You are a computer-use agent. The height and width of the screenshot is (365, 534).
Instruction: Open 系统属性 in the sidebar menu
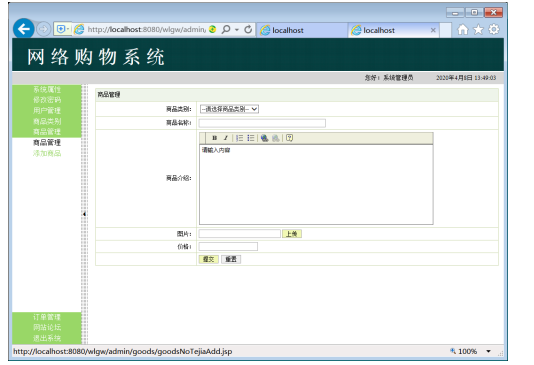click(47, 90)
